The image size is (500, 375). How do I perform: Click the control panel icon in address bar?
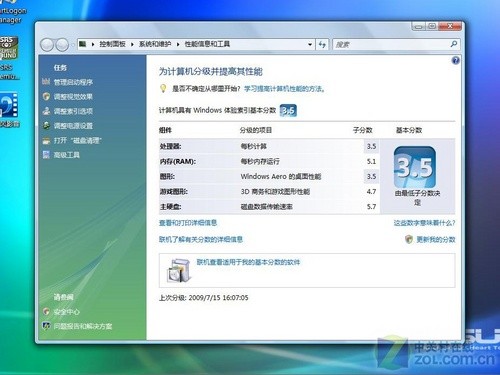pos(83,44)
